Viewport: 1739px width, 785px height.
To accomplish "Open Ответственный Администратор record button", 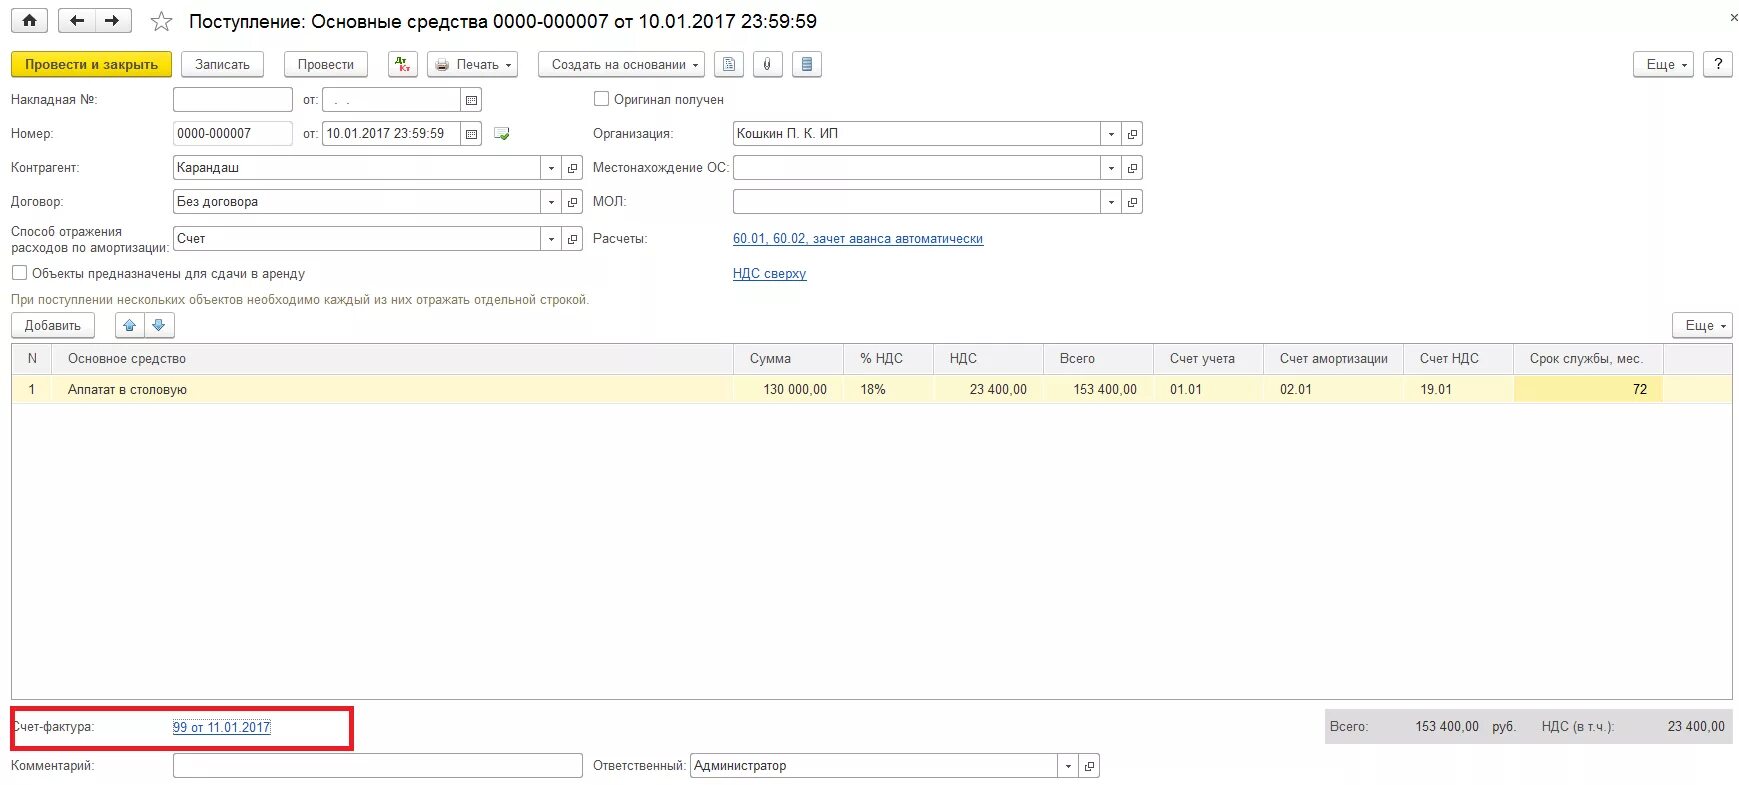I will (x=1089, y=766).
